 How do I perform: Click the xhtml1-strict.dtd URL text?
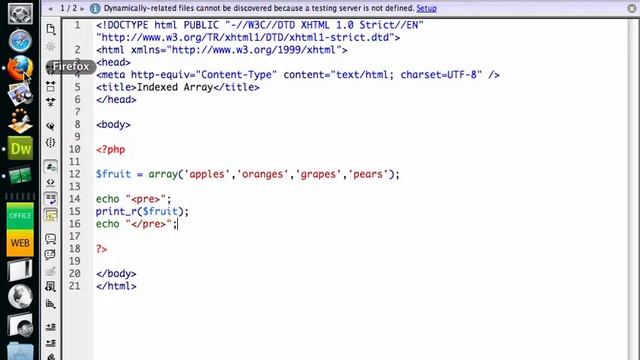click(x=248, y=38)
